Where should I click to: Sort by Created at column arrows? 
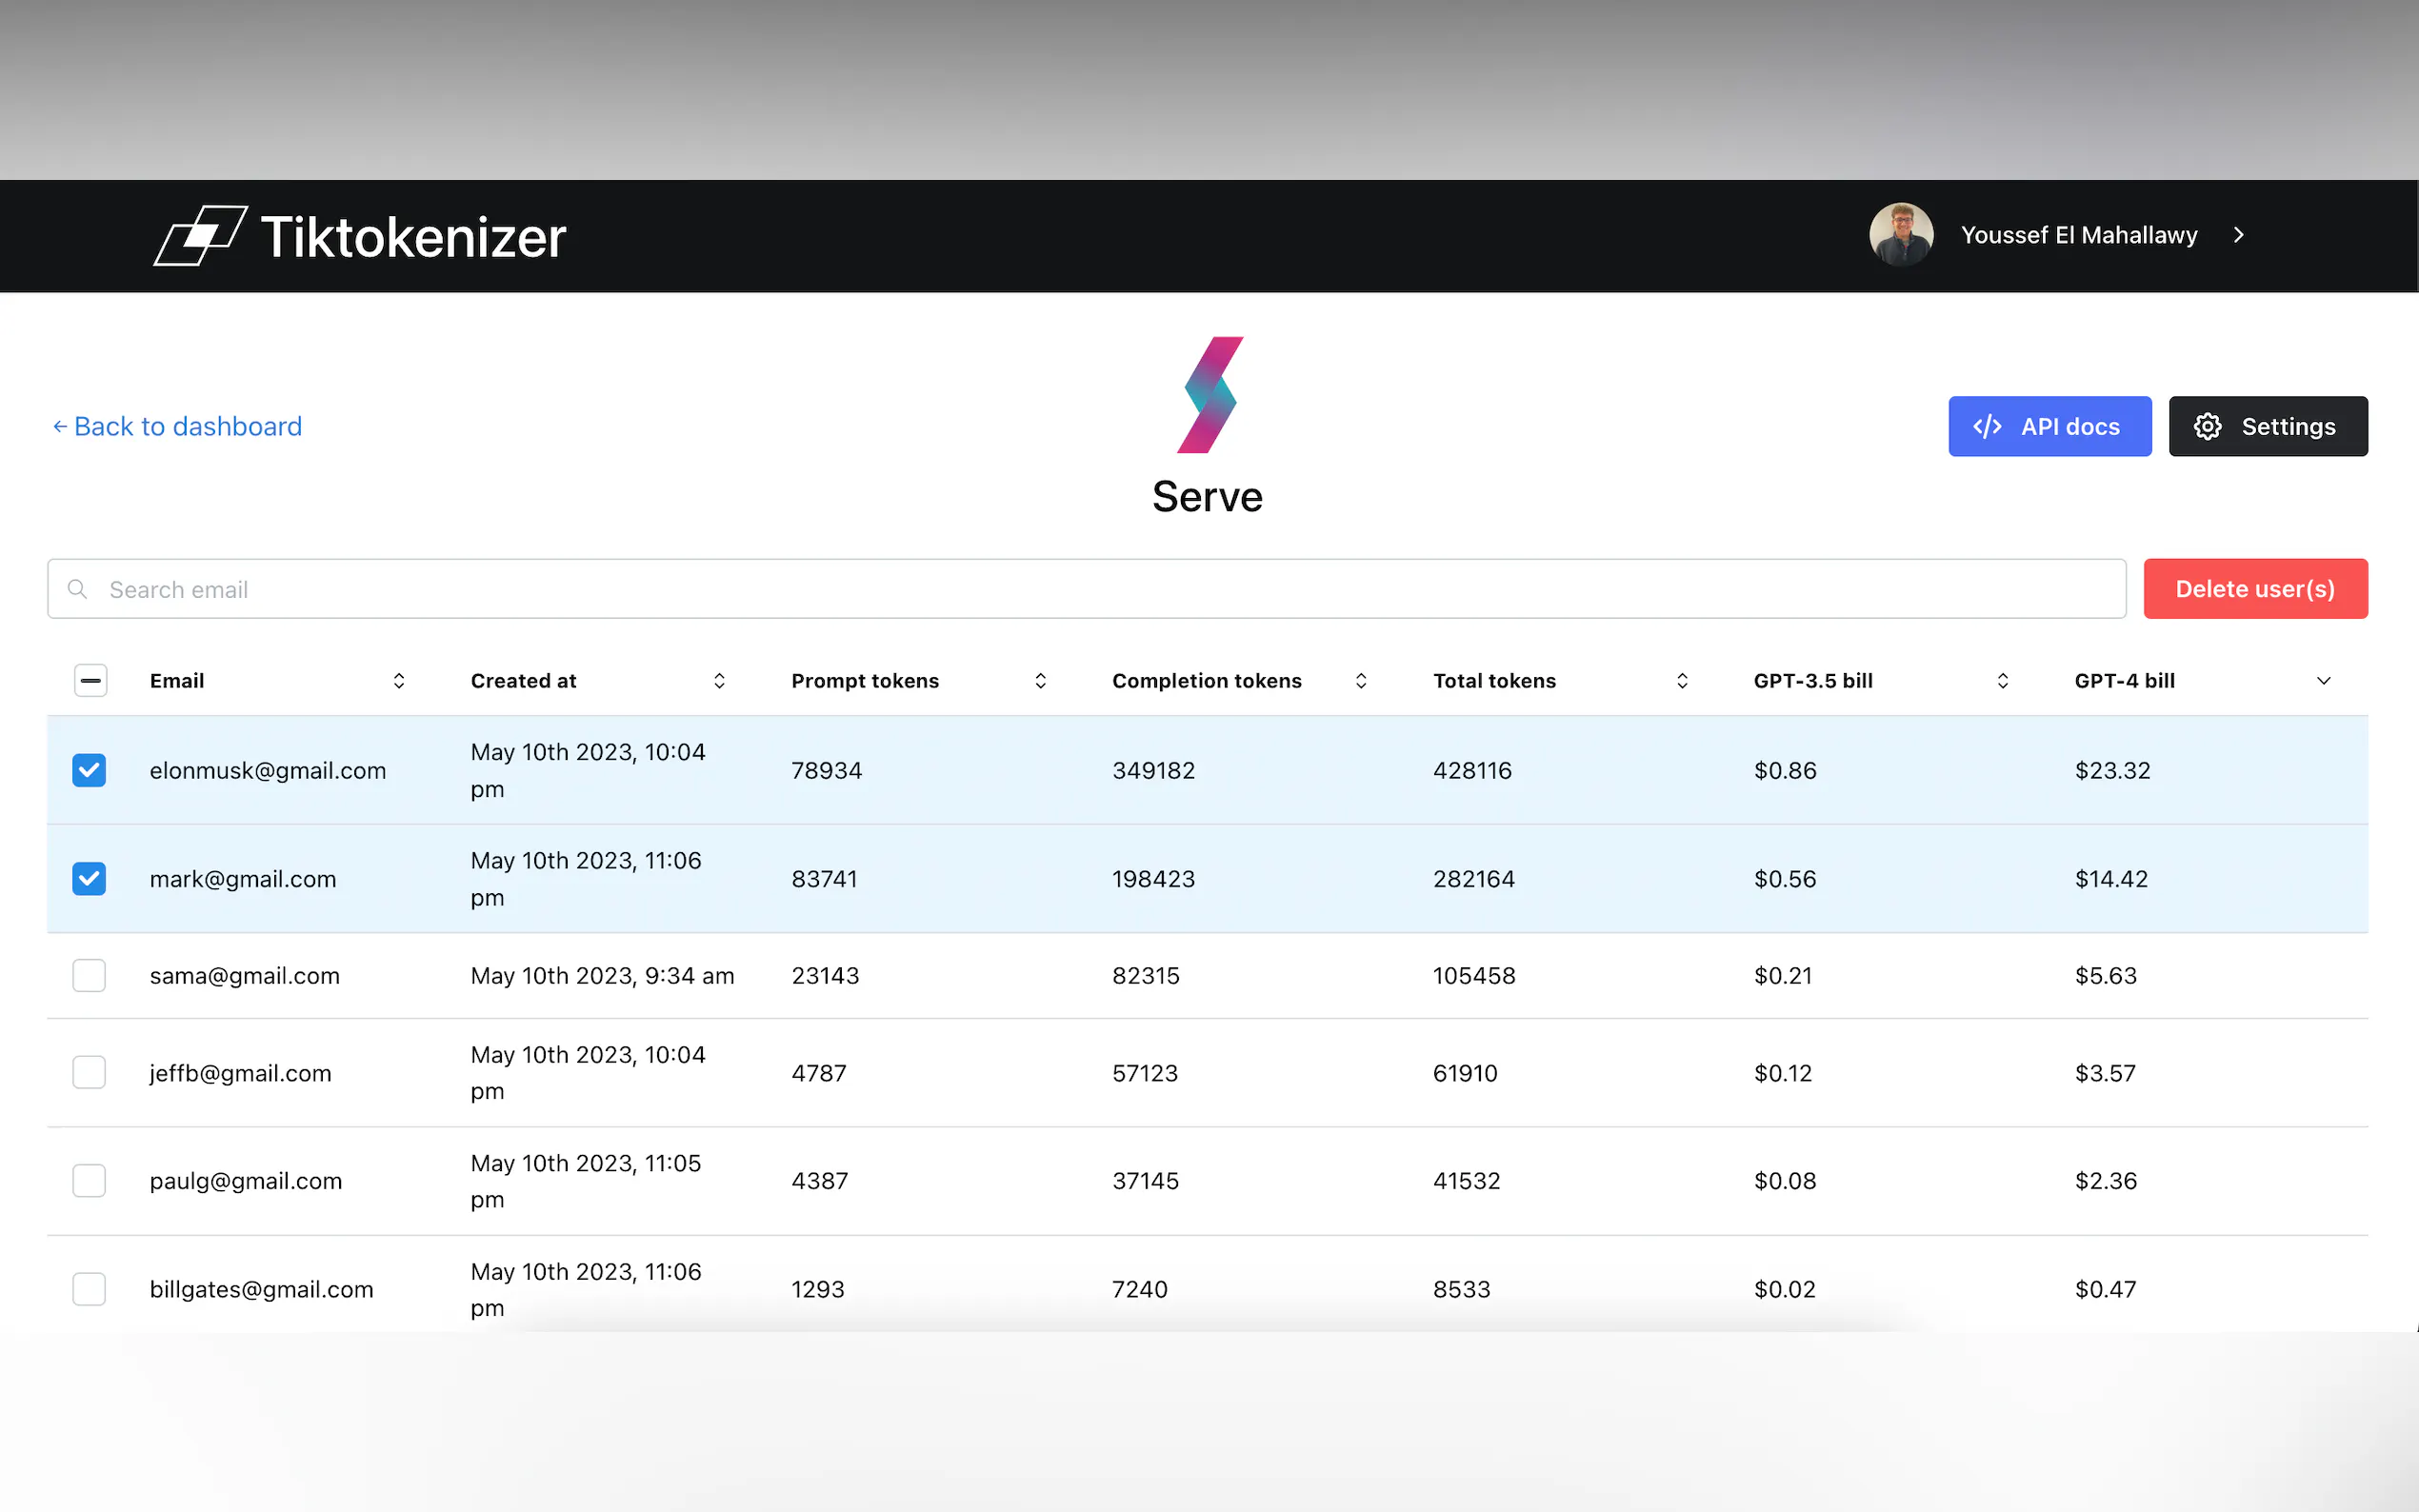pyautogui.click(x=719, y=681)
